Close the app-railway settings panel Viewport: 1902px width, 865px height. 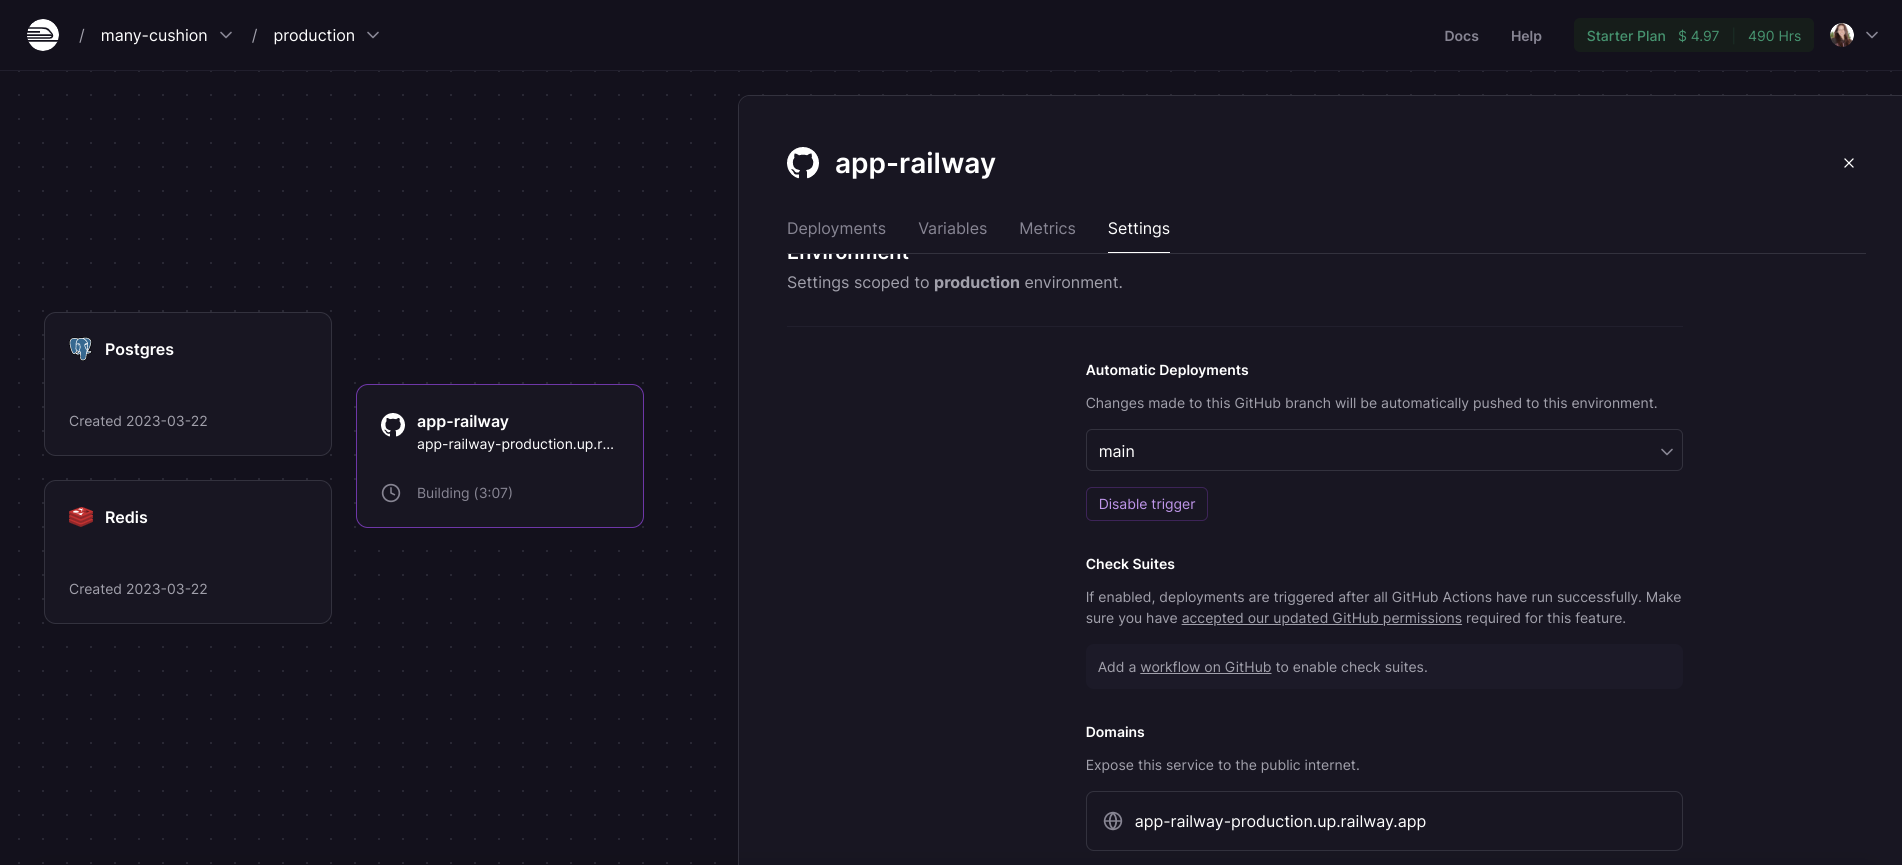coord(1849,163)
